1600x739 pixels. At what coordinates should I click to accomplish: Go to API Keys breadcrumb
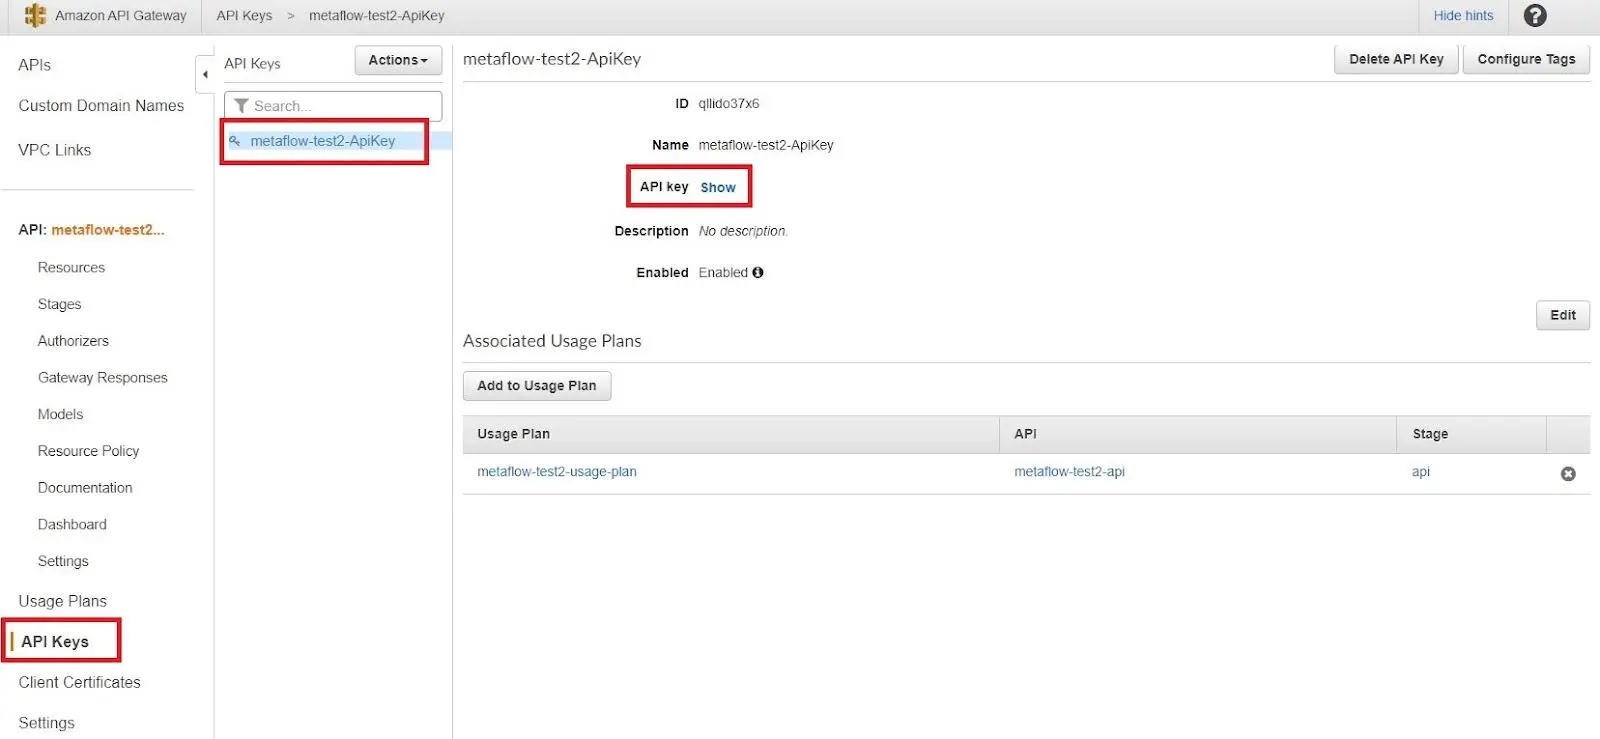(x=244, y=15)
